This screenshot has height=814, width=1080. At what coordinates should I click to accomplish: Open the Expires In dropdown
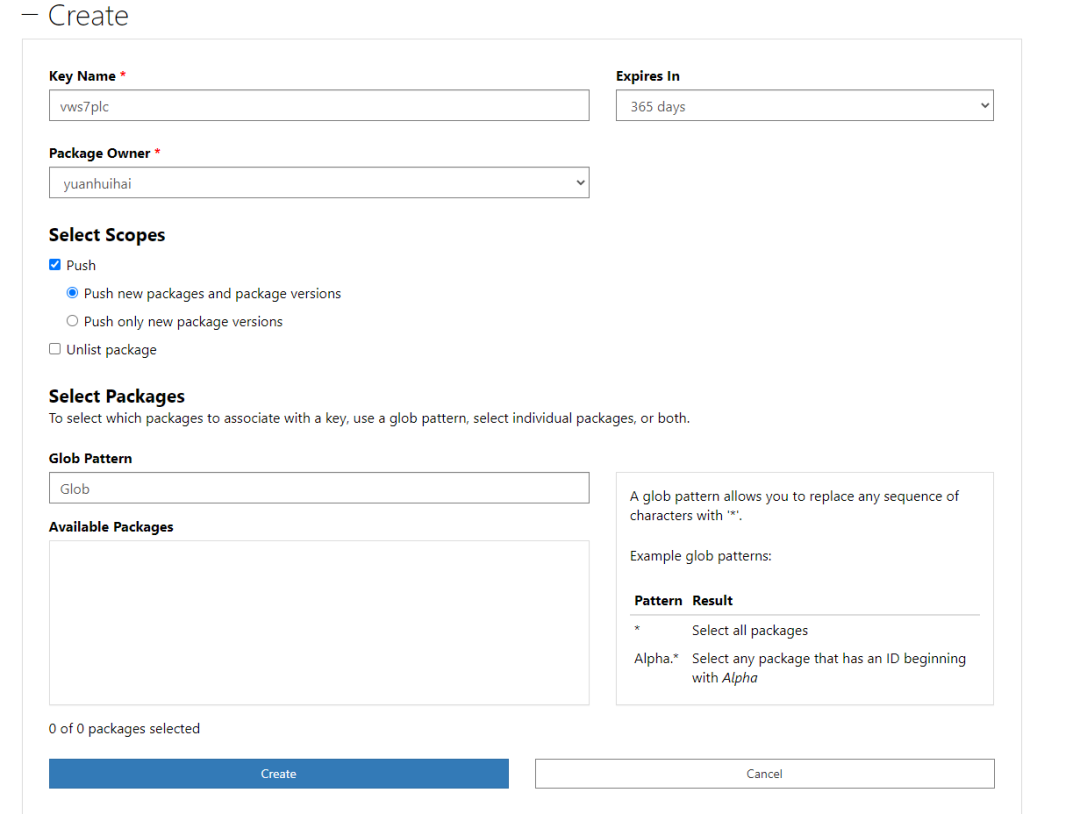point(804,106)
